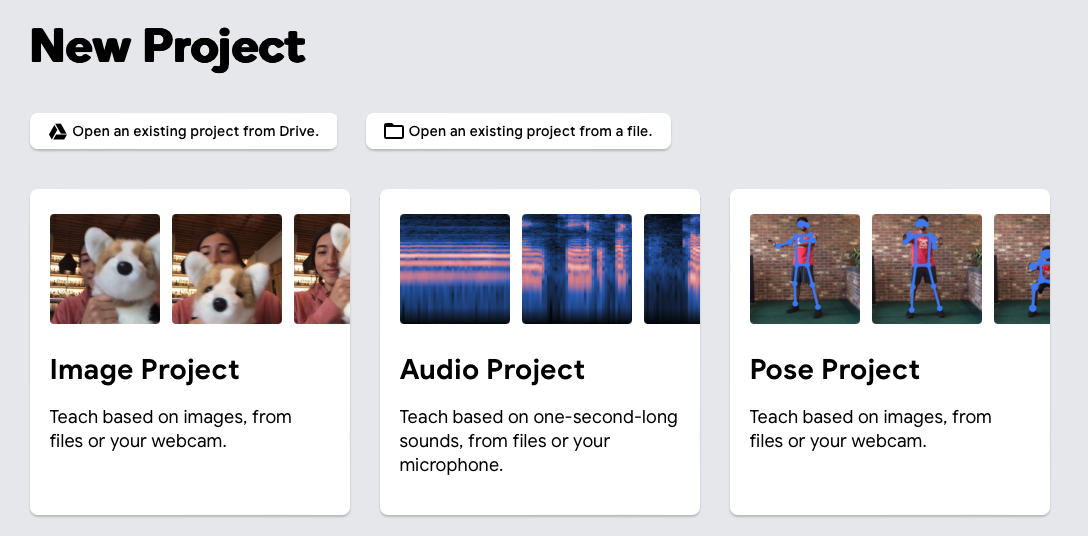Open an existing project from Drive

(x=195, y=131)
